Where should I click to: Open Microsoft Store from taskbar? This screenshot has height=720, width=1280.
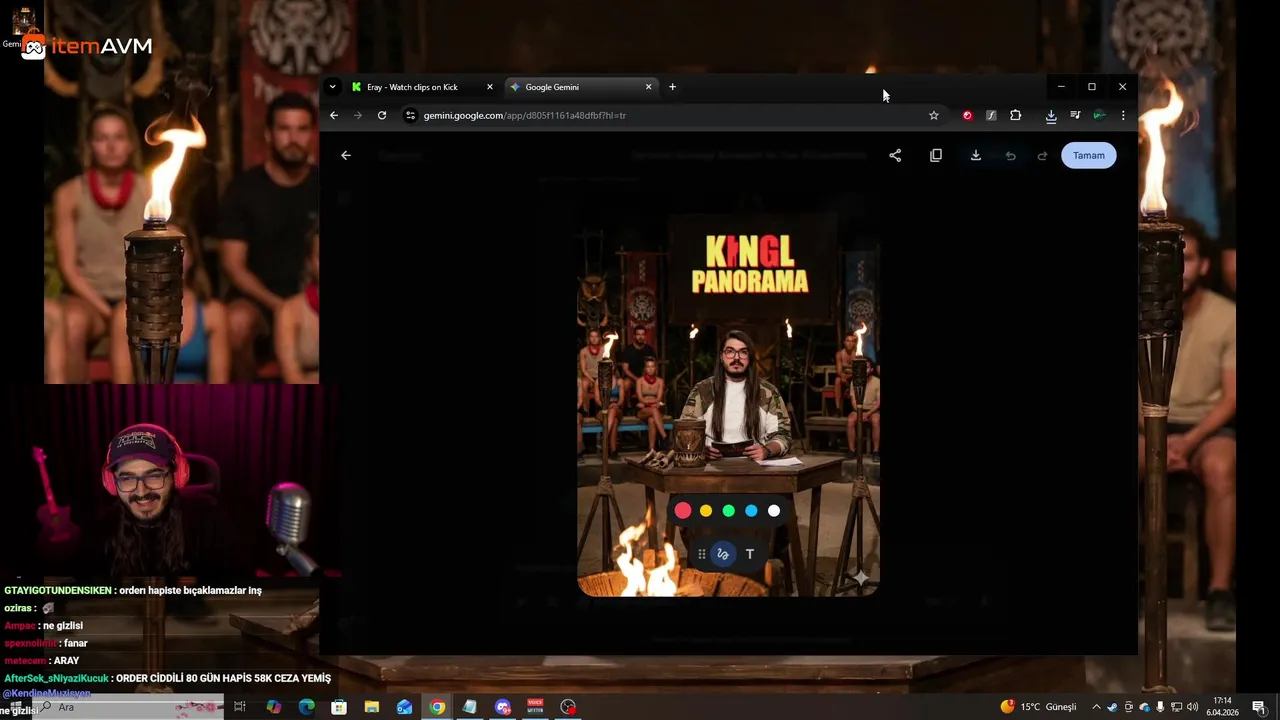pos(339,707)
